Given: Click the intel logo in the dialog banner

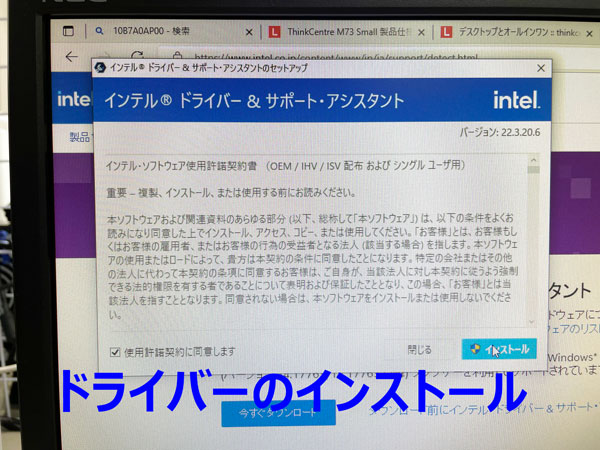Looking at the screenshot, I should (516, 100).
